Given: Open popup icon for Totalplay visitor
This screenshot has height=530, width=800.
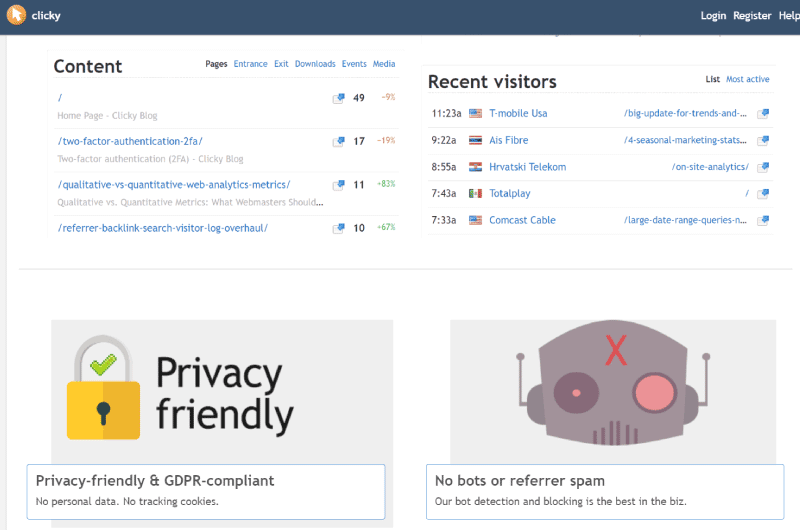Looking at the screenshot, I should point(763,193).
